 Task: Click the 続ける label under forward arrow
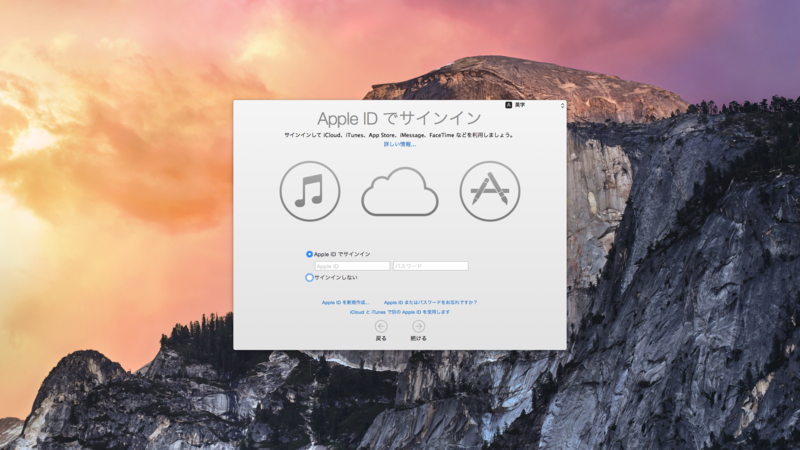pyautogui.click(x=418, y=338)
